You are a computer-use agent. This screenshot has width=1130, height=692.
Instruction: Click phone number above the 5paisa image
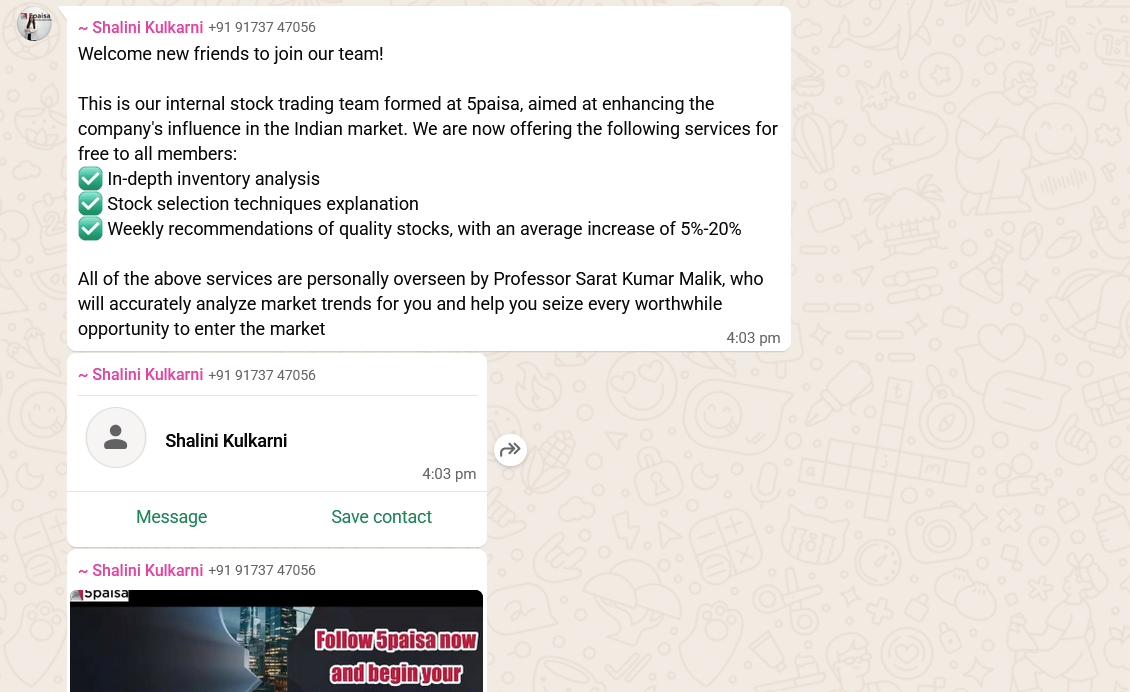point(262,571)
